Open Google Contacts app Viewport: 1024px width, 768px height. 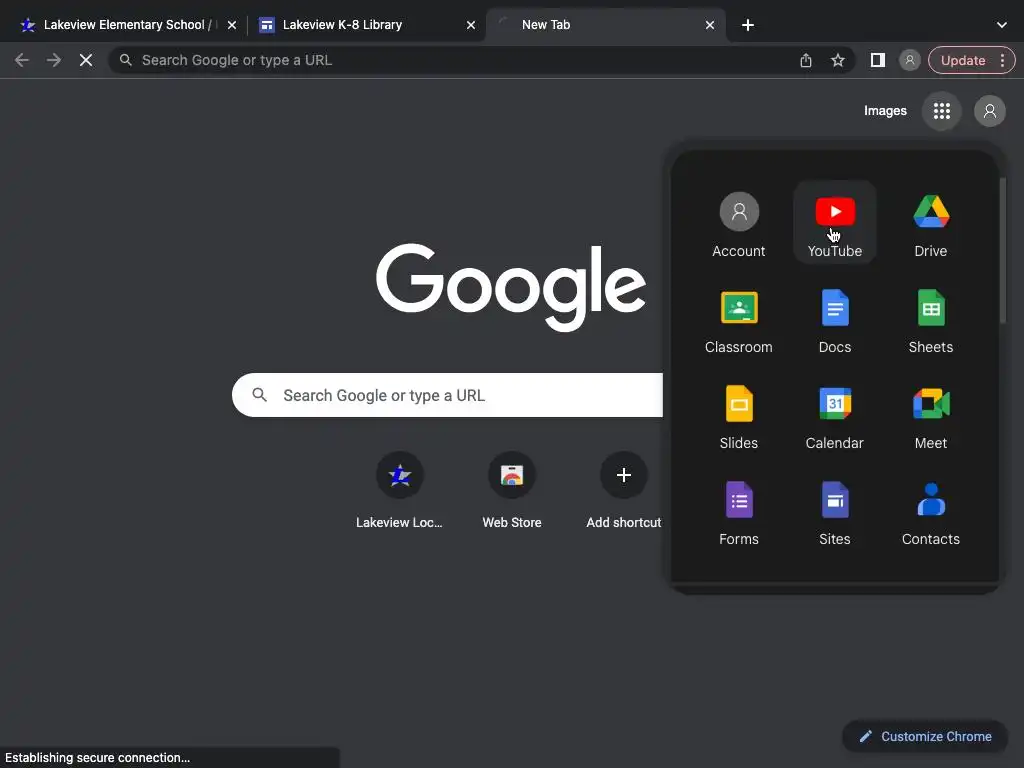(931, 511)
